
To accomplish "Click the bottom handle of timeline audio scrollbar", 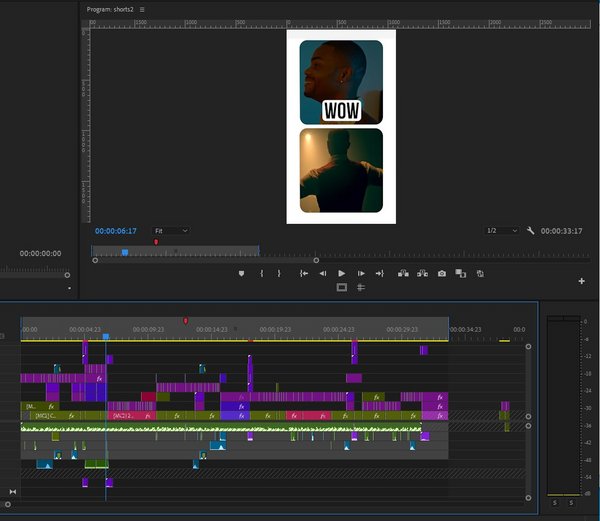I will click(528, 498).
